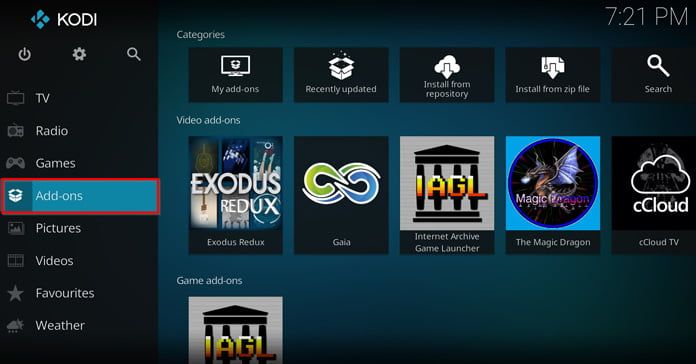The image size is (696, 364).
Task: Click the Videos film icon
Action: pyautogui.click(x=16, y=261)
